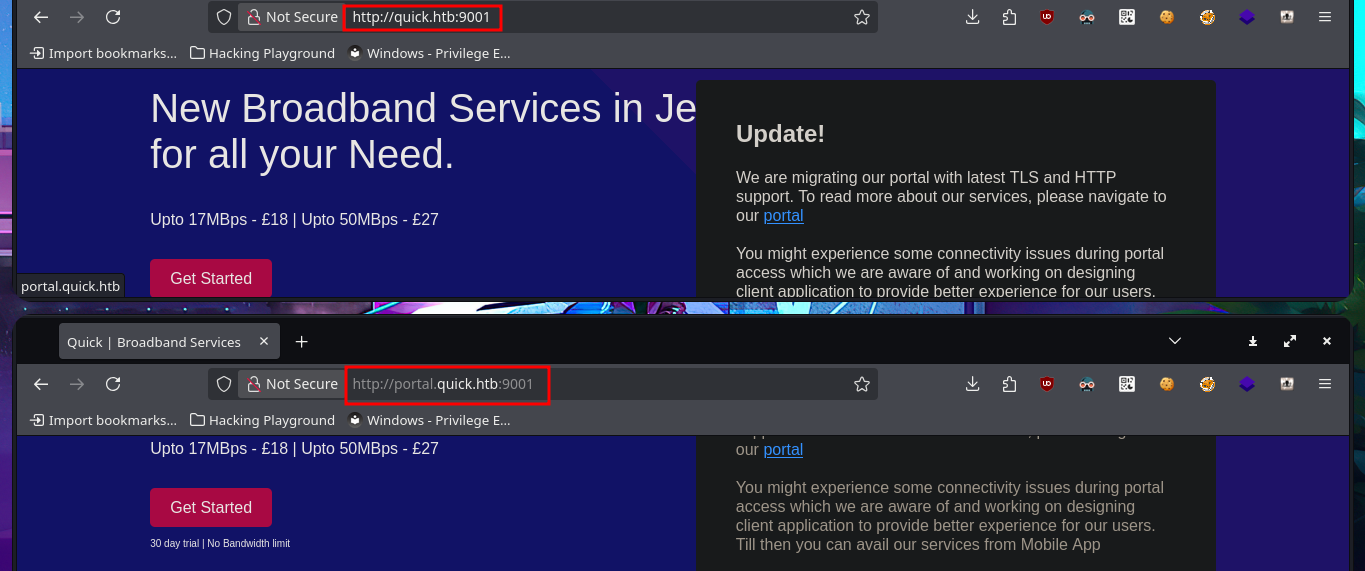Click Get Started button below the 30 day trial text
This screenshot has width=1365, height=571.
tap(211, 507)
